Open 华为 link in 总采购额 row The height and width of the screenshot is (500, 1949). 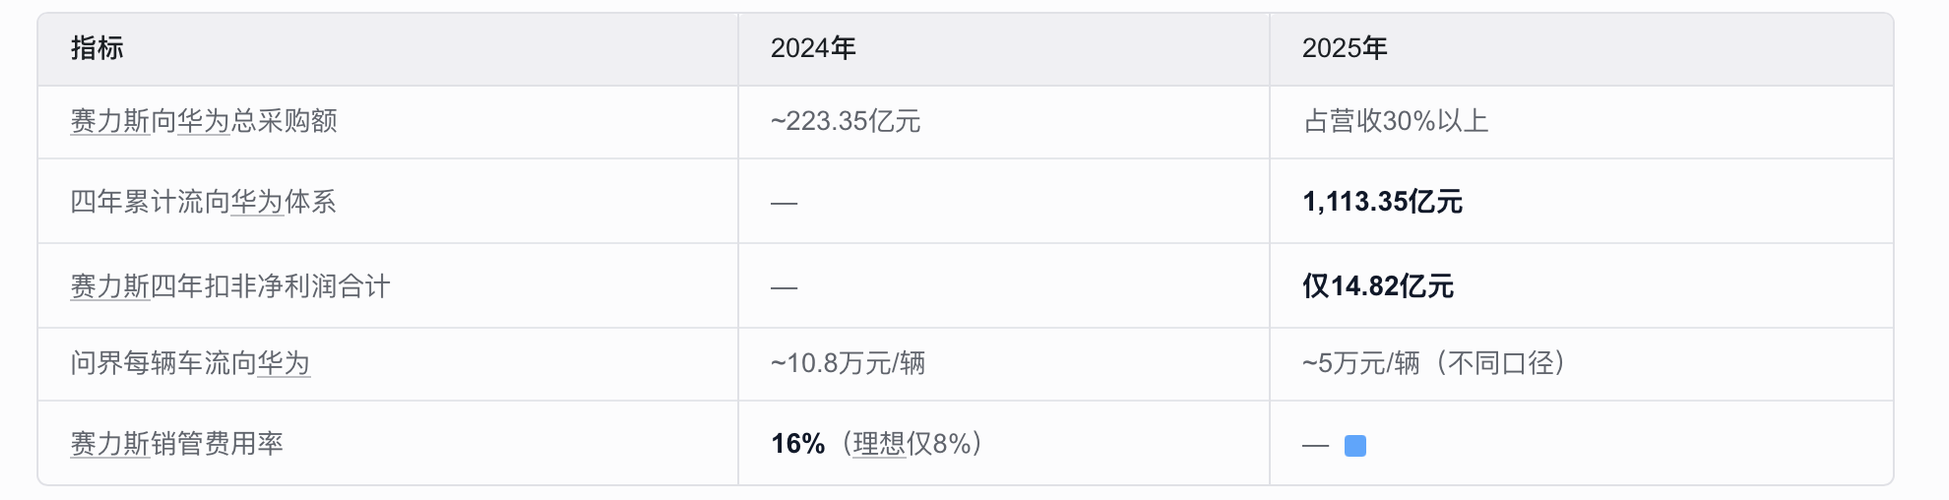tap(204, 121)
